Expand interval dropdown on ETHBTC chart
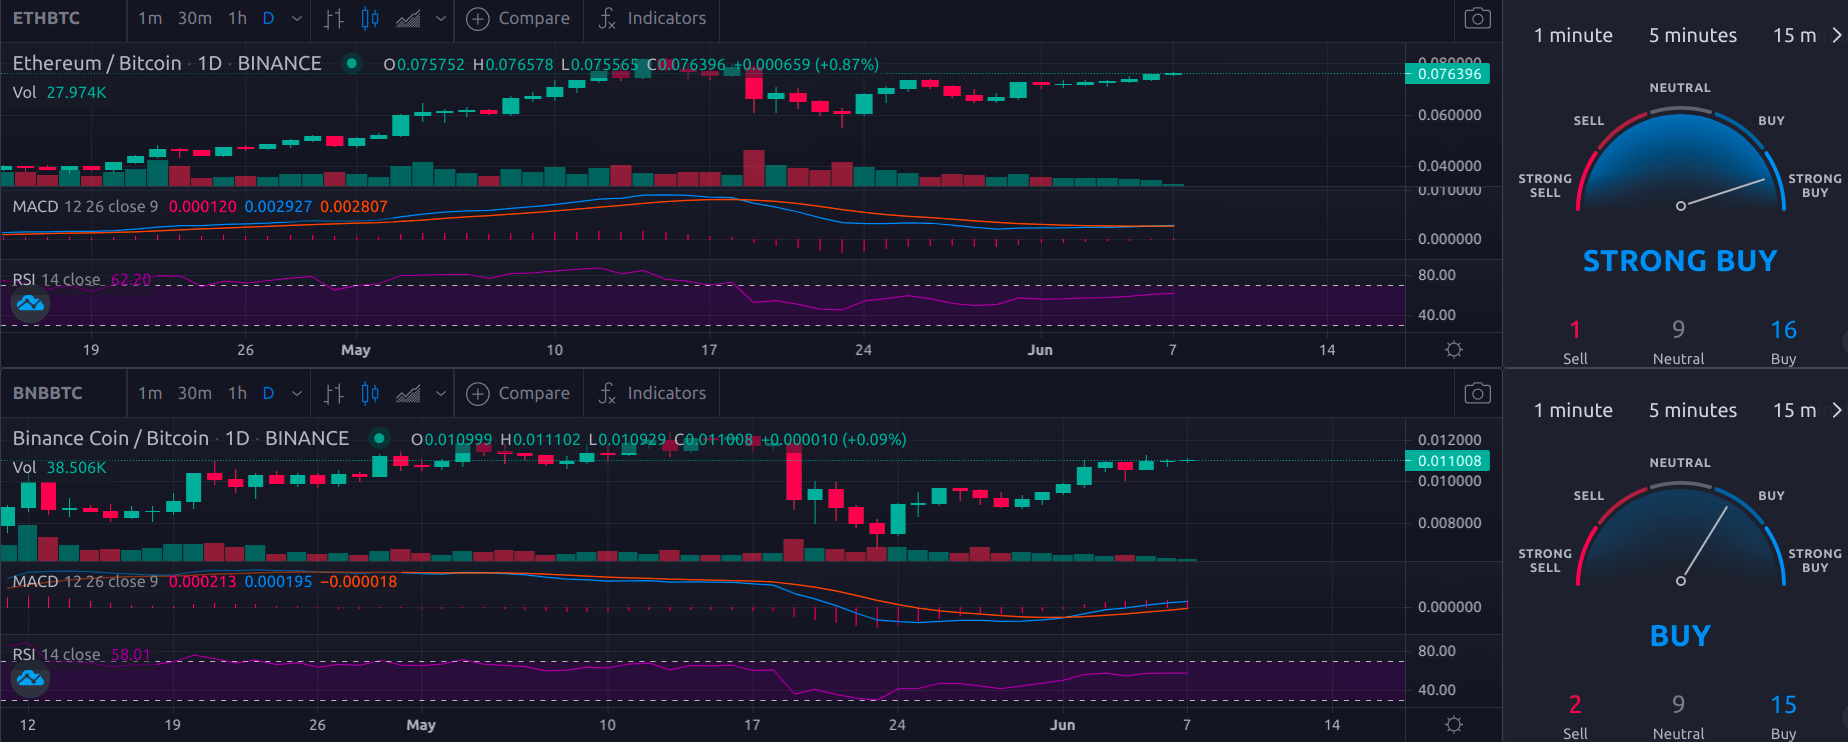 297,18
